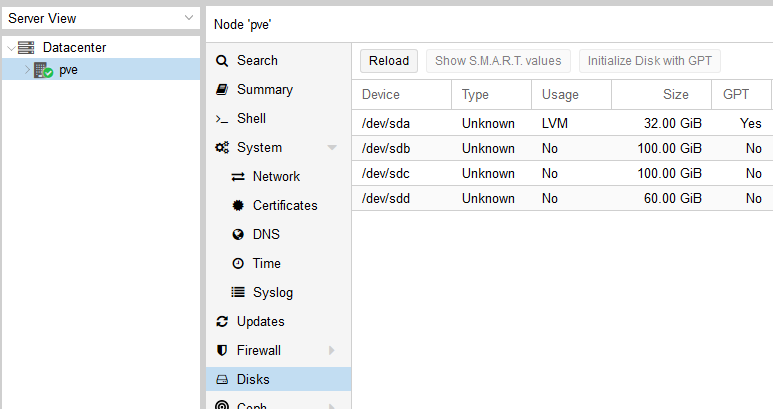773x409 pixels.
Task: Click the System gears icon
Action: (x=222, y=147)
